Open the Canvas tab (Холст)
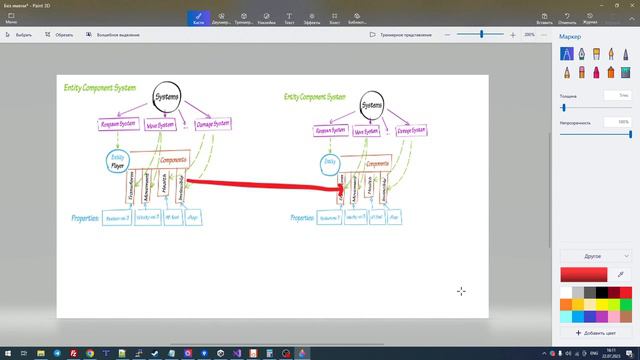This screenshot has height=360, width=640. (x=334, y=18)
